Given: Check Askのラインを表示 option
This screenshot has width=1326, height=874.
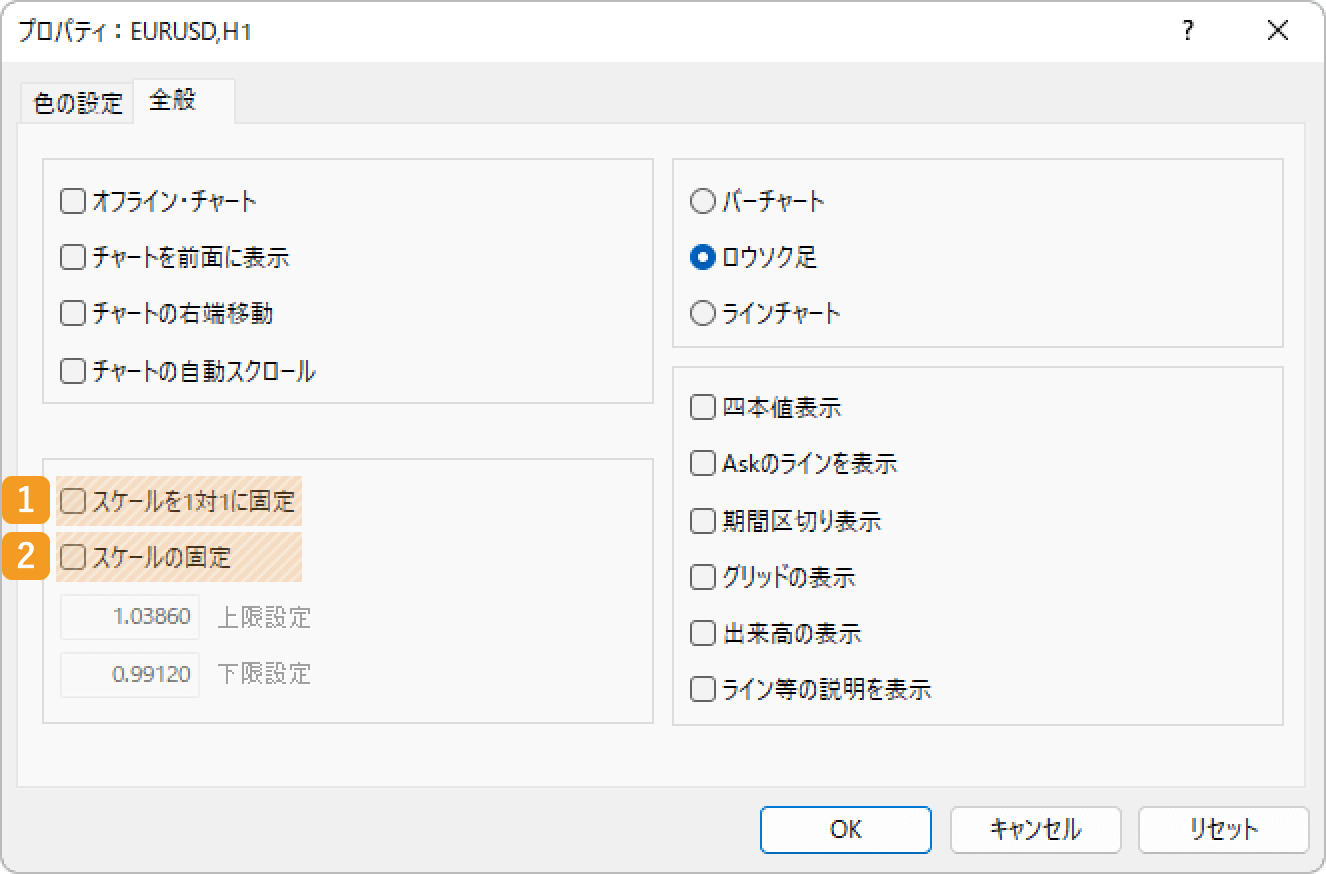Looking at the screenshot, I should pyautogui.click(x=703, y=464).
